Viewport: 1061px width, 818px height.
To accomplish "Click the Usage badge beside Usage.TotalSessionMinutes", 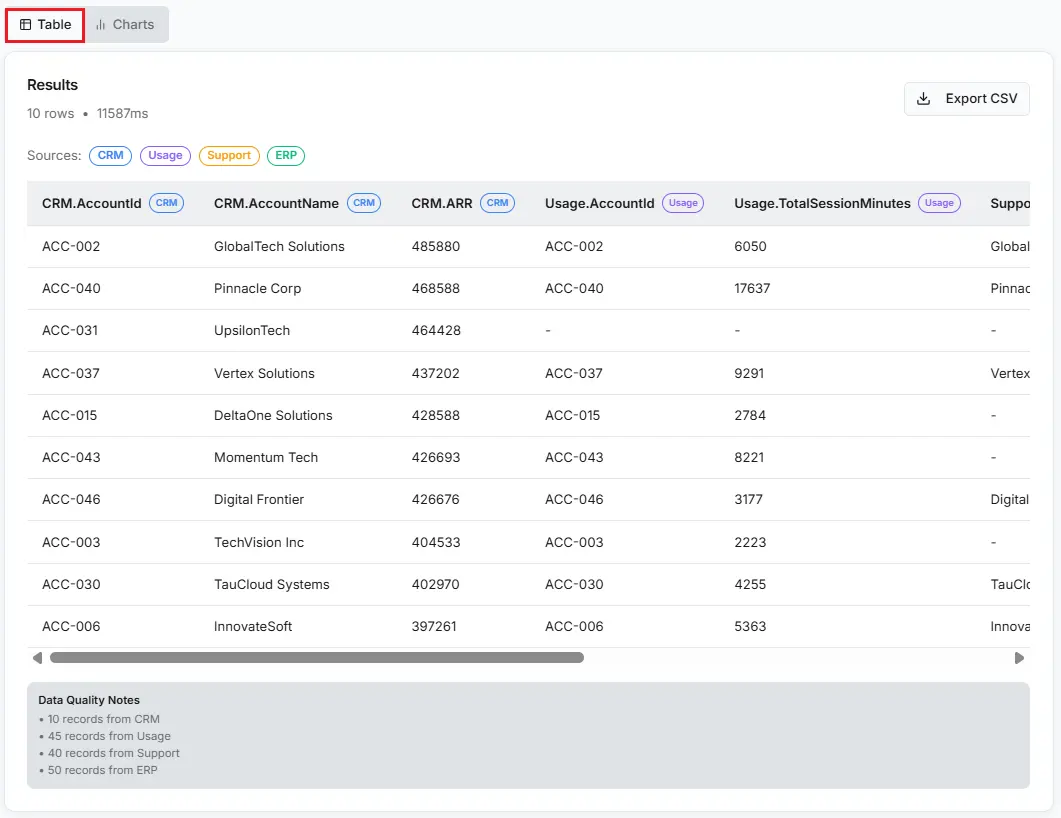I will [939, 203].
